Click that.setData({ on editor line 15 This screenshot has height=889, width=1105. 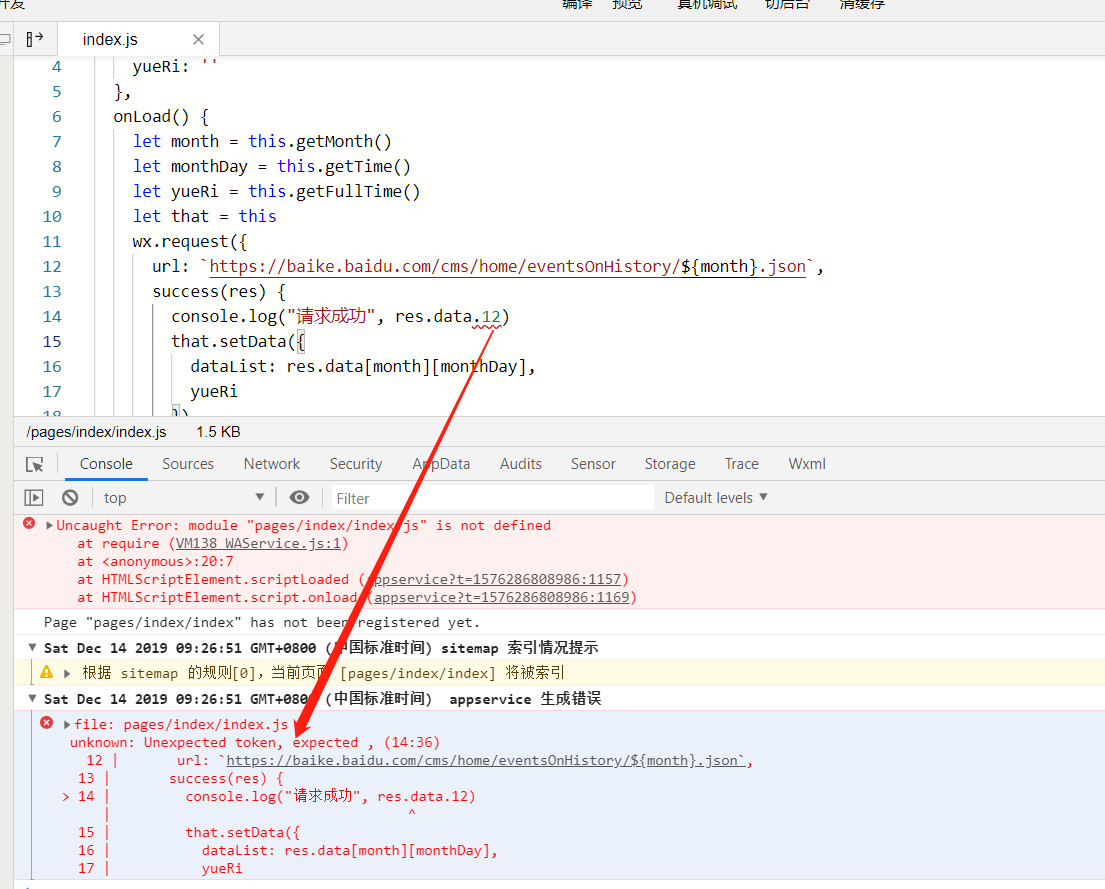[238, 342]
